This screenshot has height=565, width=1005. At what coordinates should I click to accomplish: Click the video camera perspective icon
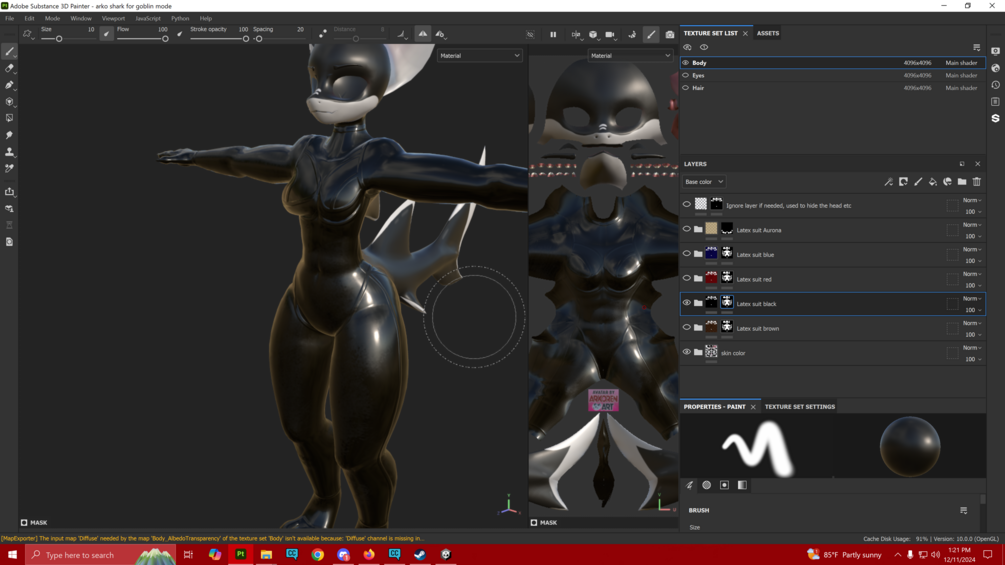(610, 35)
